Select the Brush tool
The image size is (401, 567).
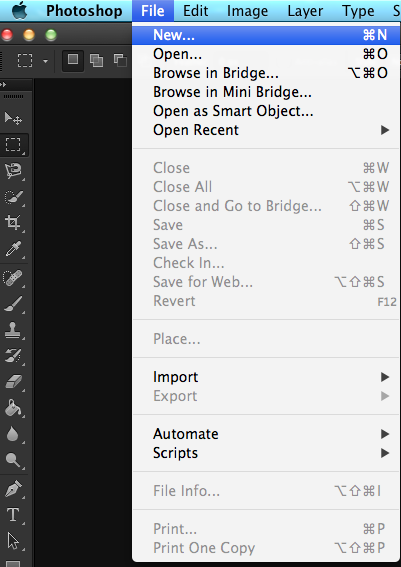click(13, 304)
